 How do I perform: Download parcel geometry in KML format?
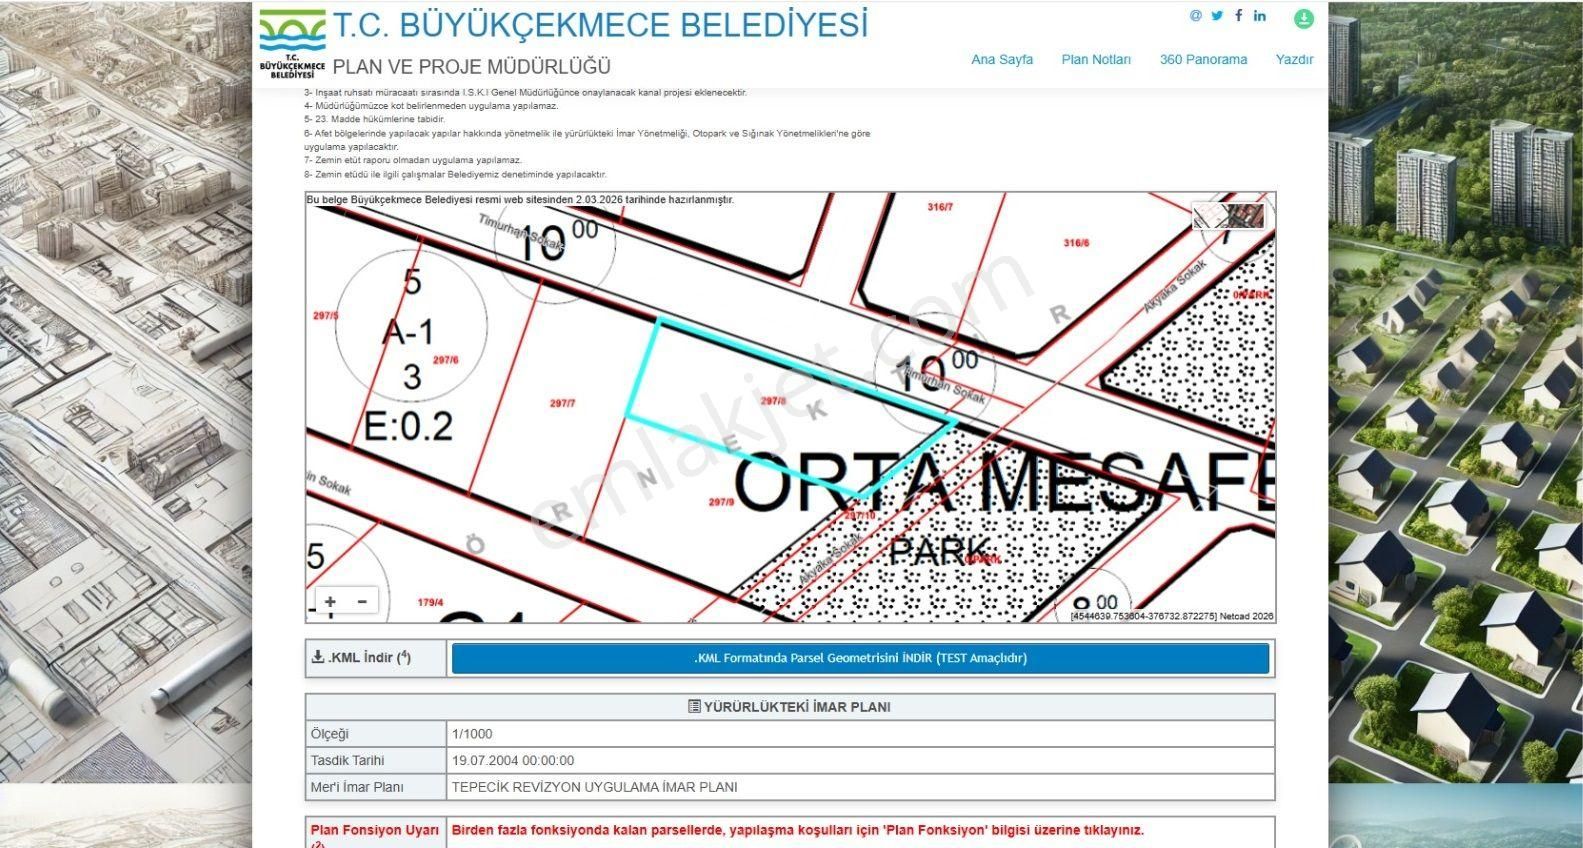[860, 658]
